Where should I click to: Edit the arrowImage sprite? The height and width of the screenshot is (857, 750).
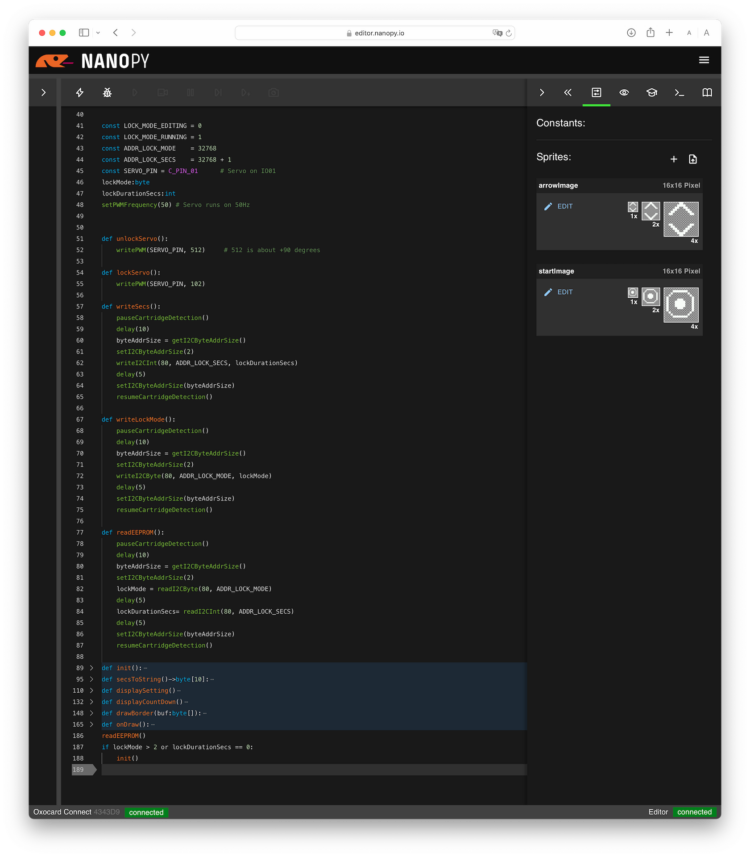[x=558, y=206]
